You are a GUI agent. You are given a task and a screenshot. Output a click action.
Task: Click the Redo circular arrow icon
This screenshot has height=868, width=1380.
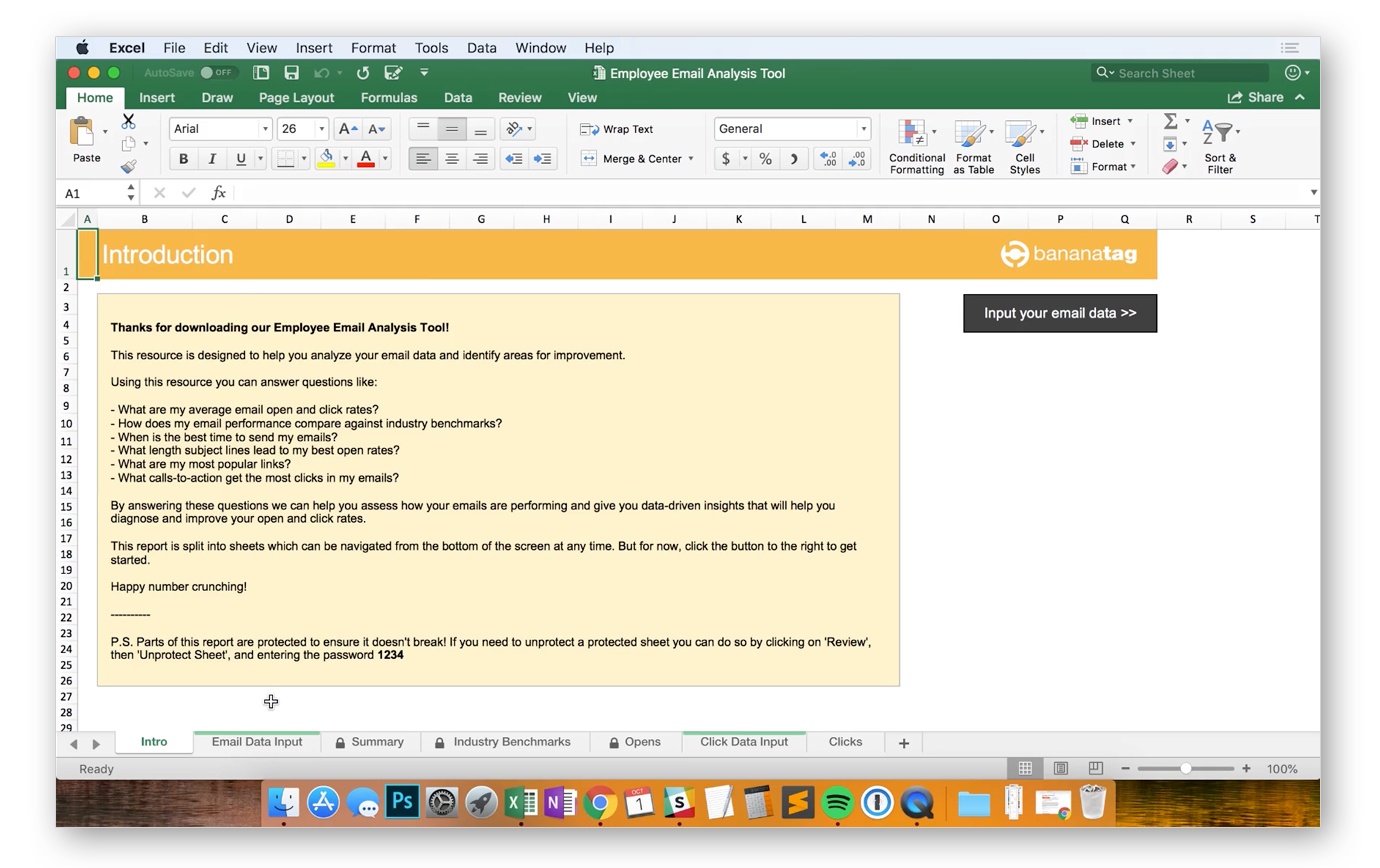363,73
